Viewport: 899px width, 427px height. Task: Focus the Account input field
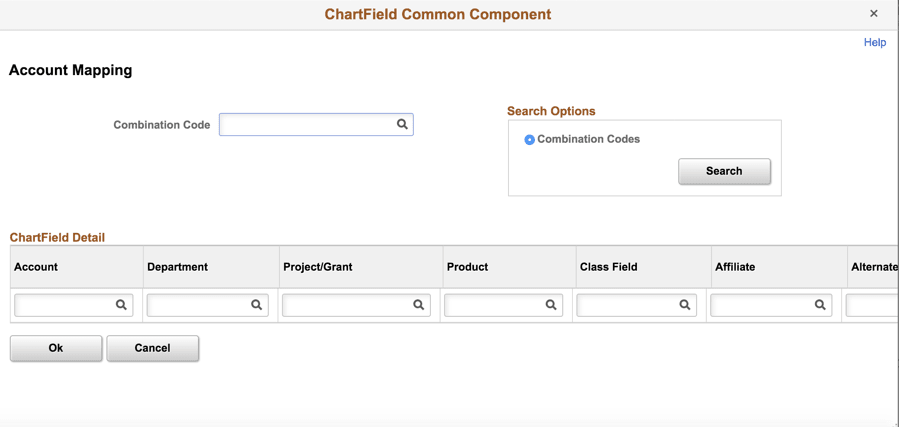point(64,305)
